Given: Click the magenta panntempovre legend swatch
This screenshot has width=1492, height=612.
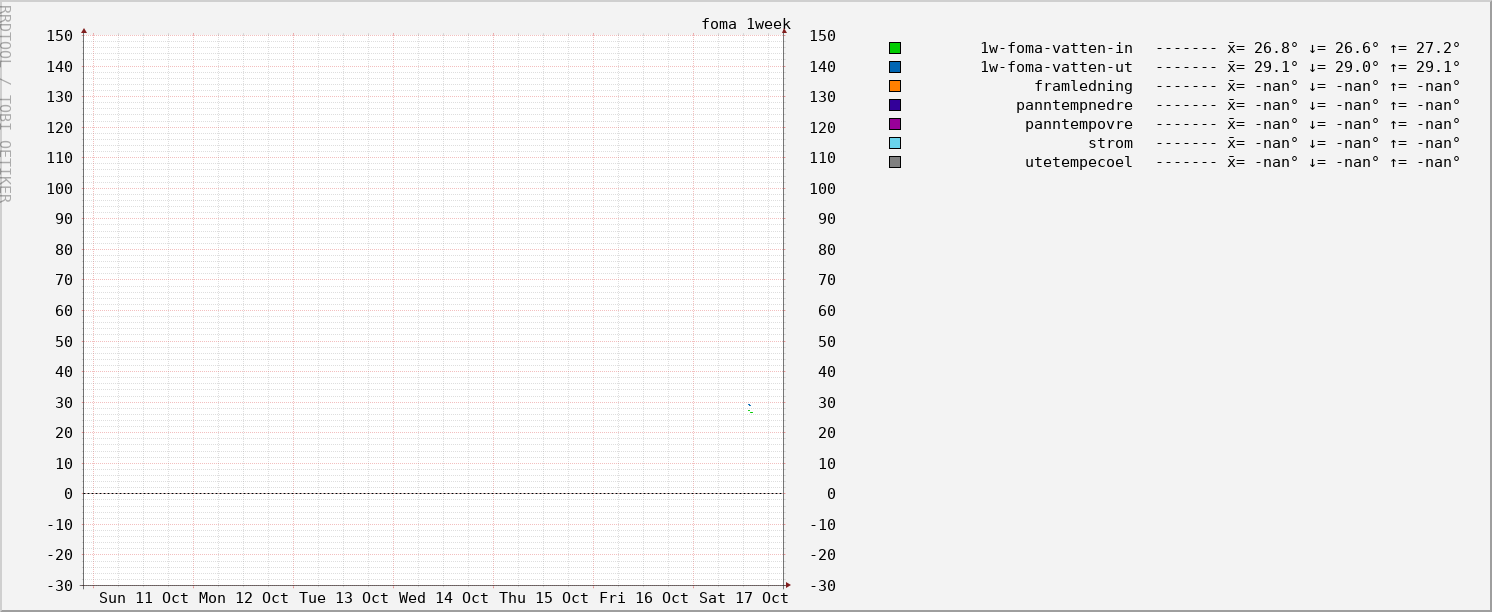Looking at the screenshot, I should click(x=895, y=124).
